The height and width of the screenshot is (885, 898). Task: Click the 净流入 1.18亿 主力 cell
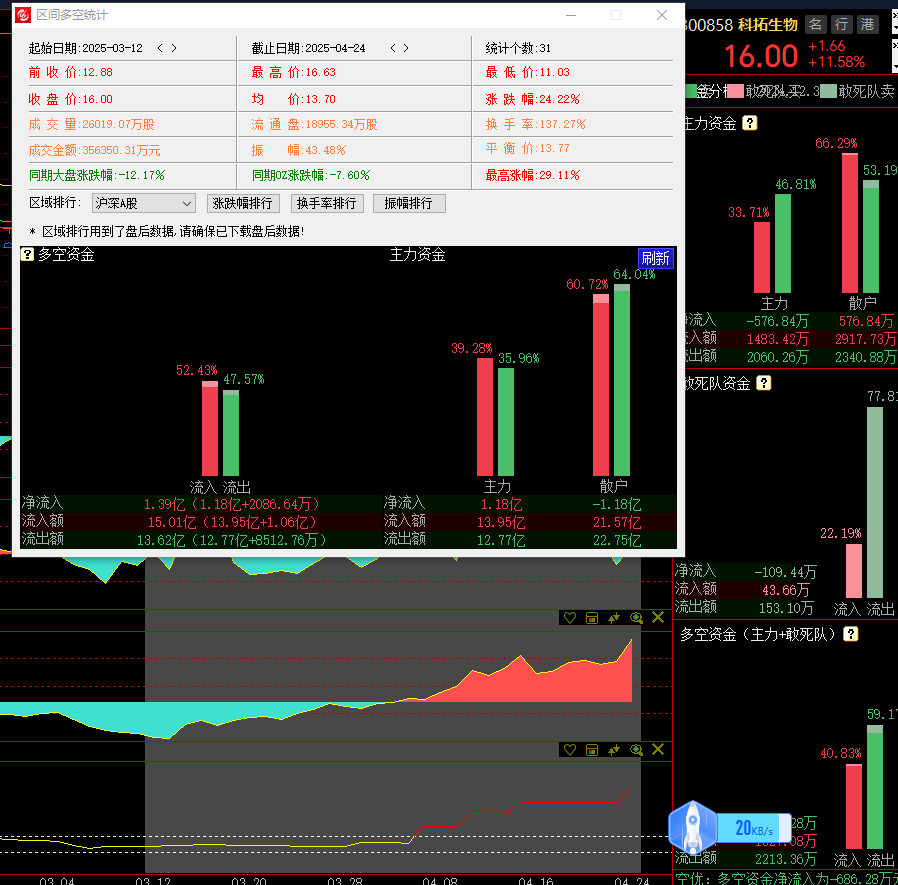[501, 504]
